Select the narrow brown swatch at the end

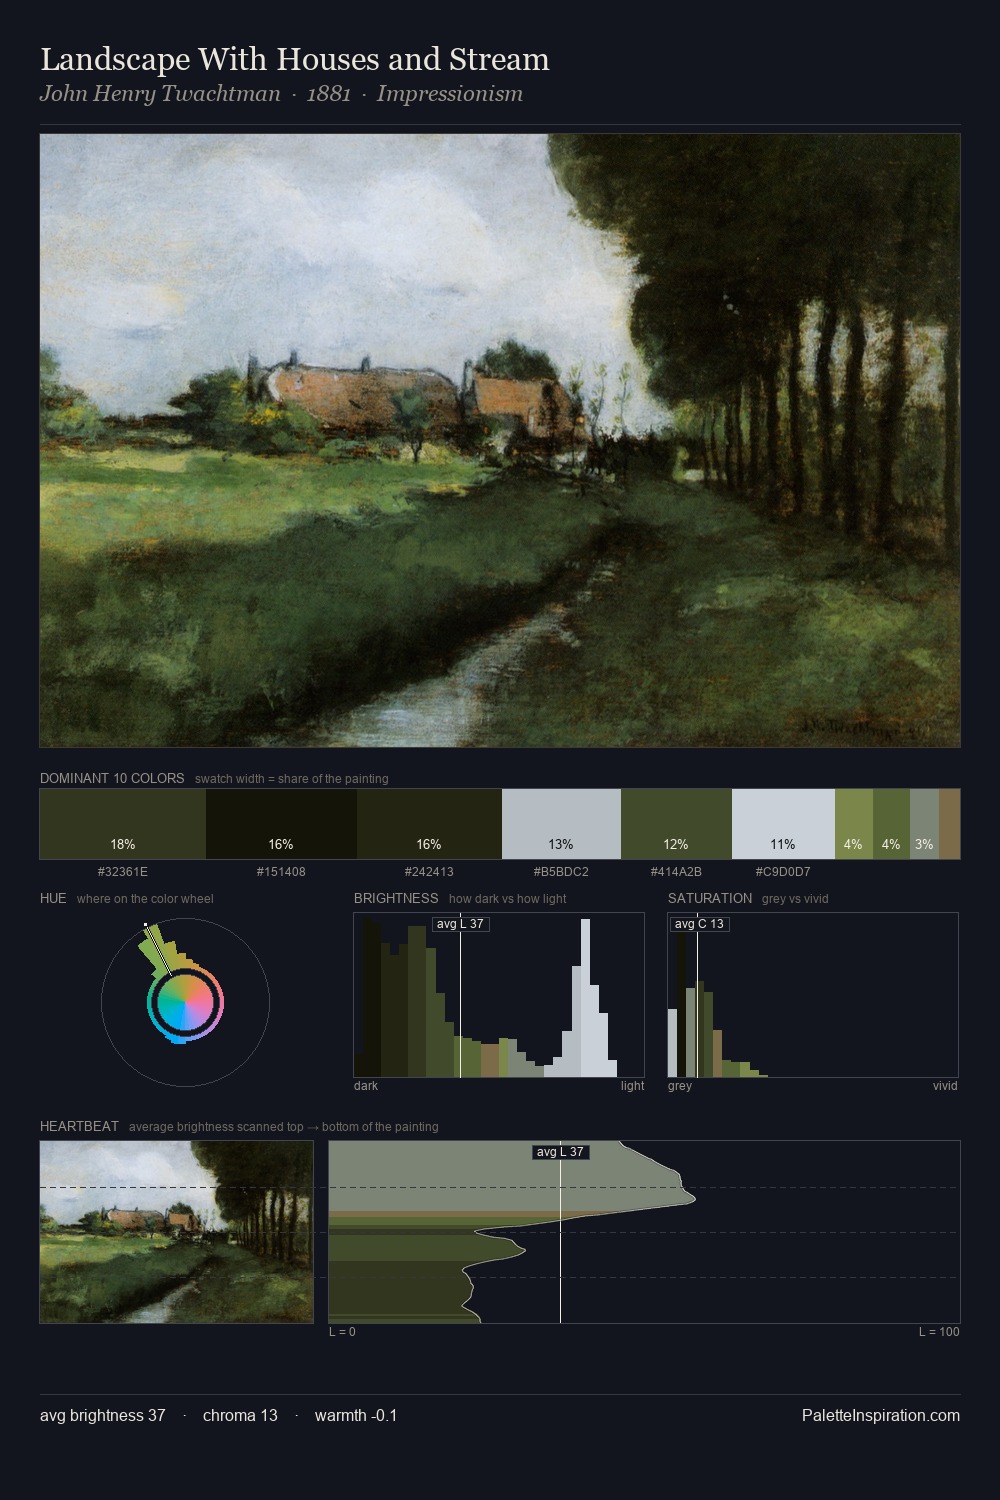(x=949, y=824)
